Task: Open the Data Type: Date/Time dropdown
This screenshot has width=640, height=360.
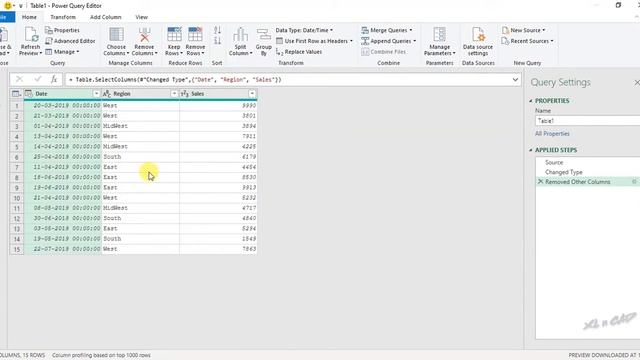Action: pos(304,30)
